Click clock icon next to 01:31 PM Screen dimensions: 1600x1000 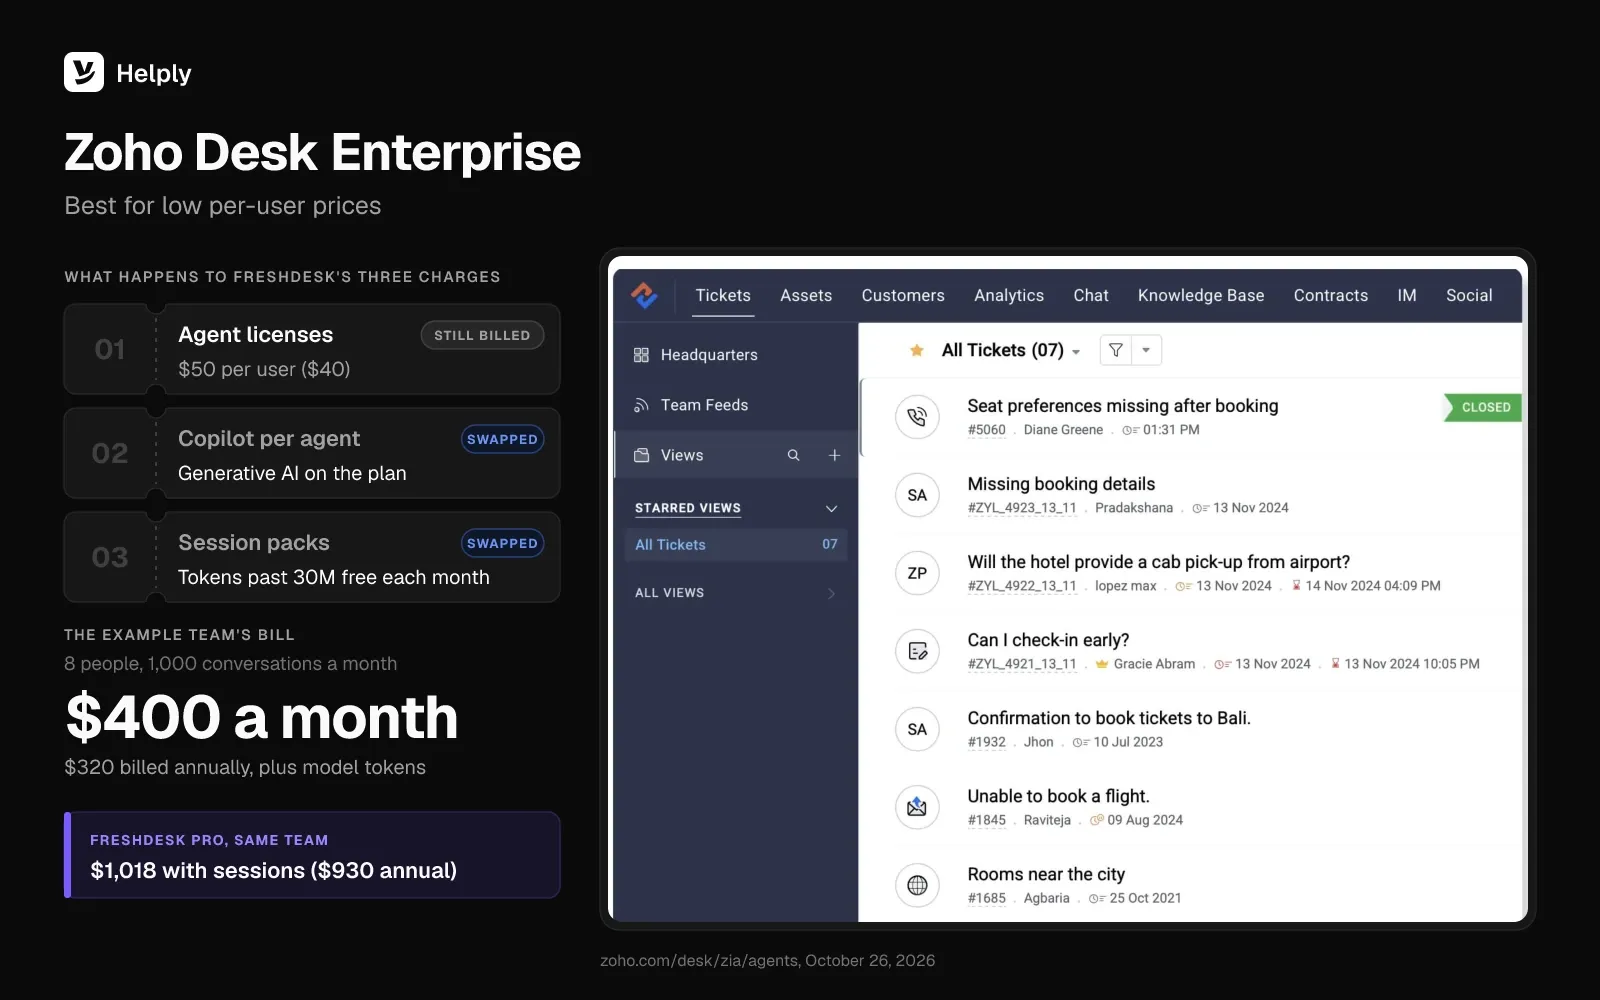1130,430
